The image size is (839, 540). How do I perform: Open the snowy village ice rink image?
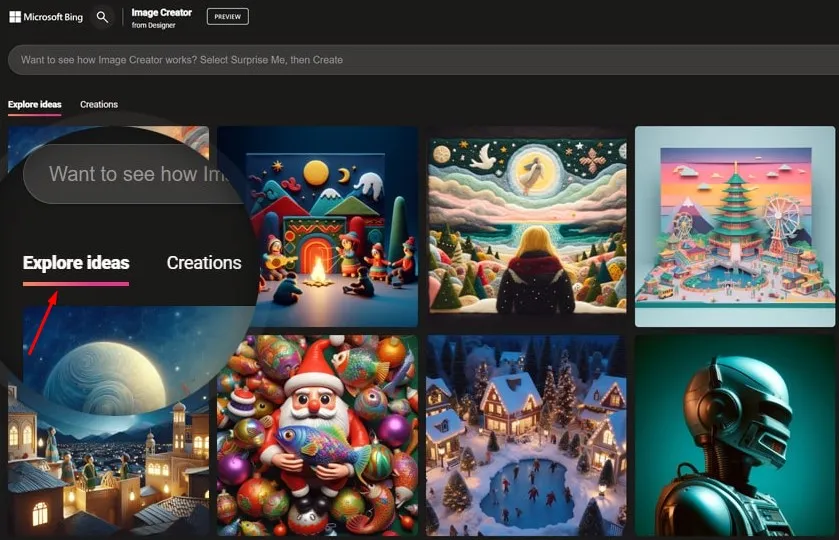tap(527, 436)
